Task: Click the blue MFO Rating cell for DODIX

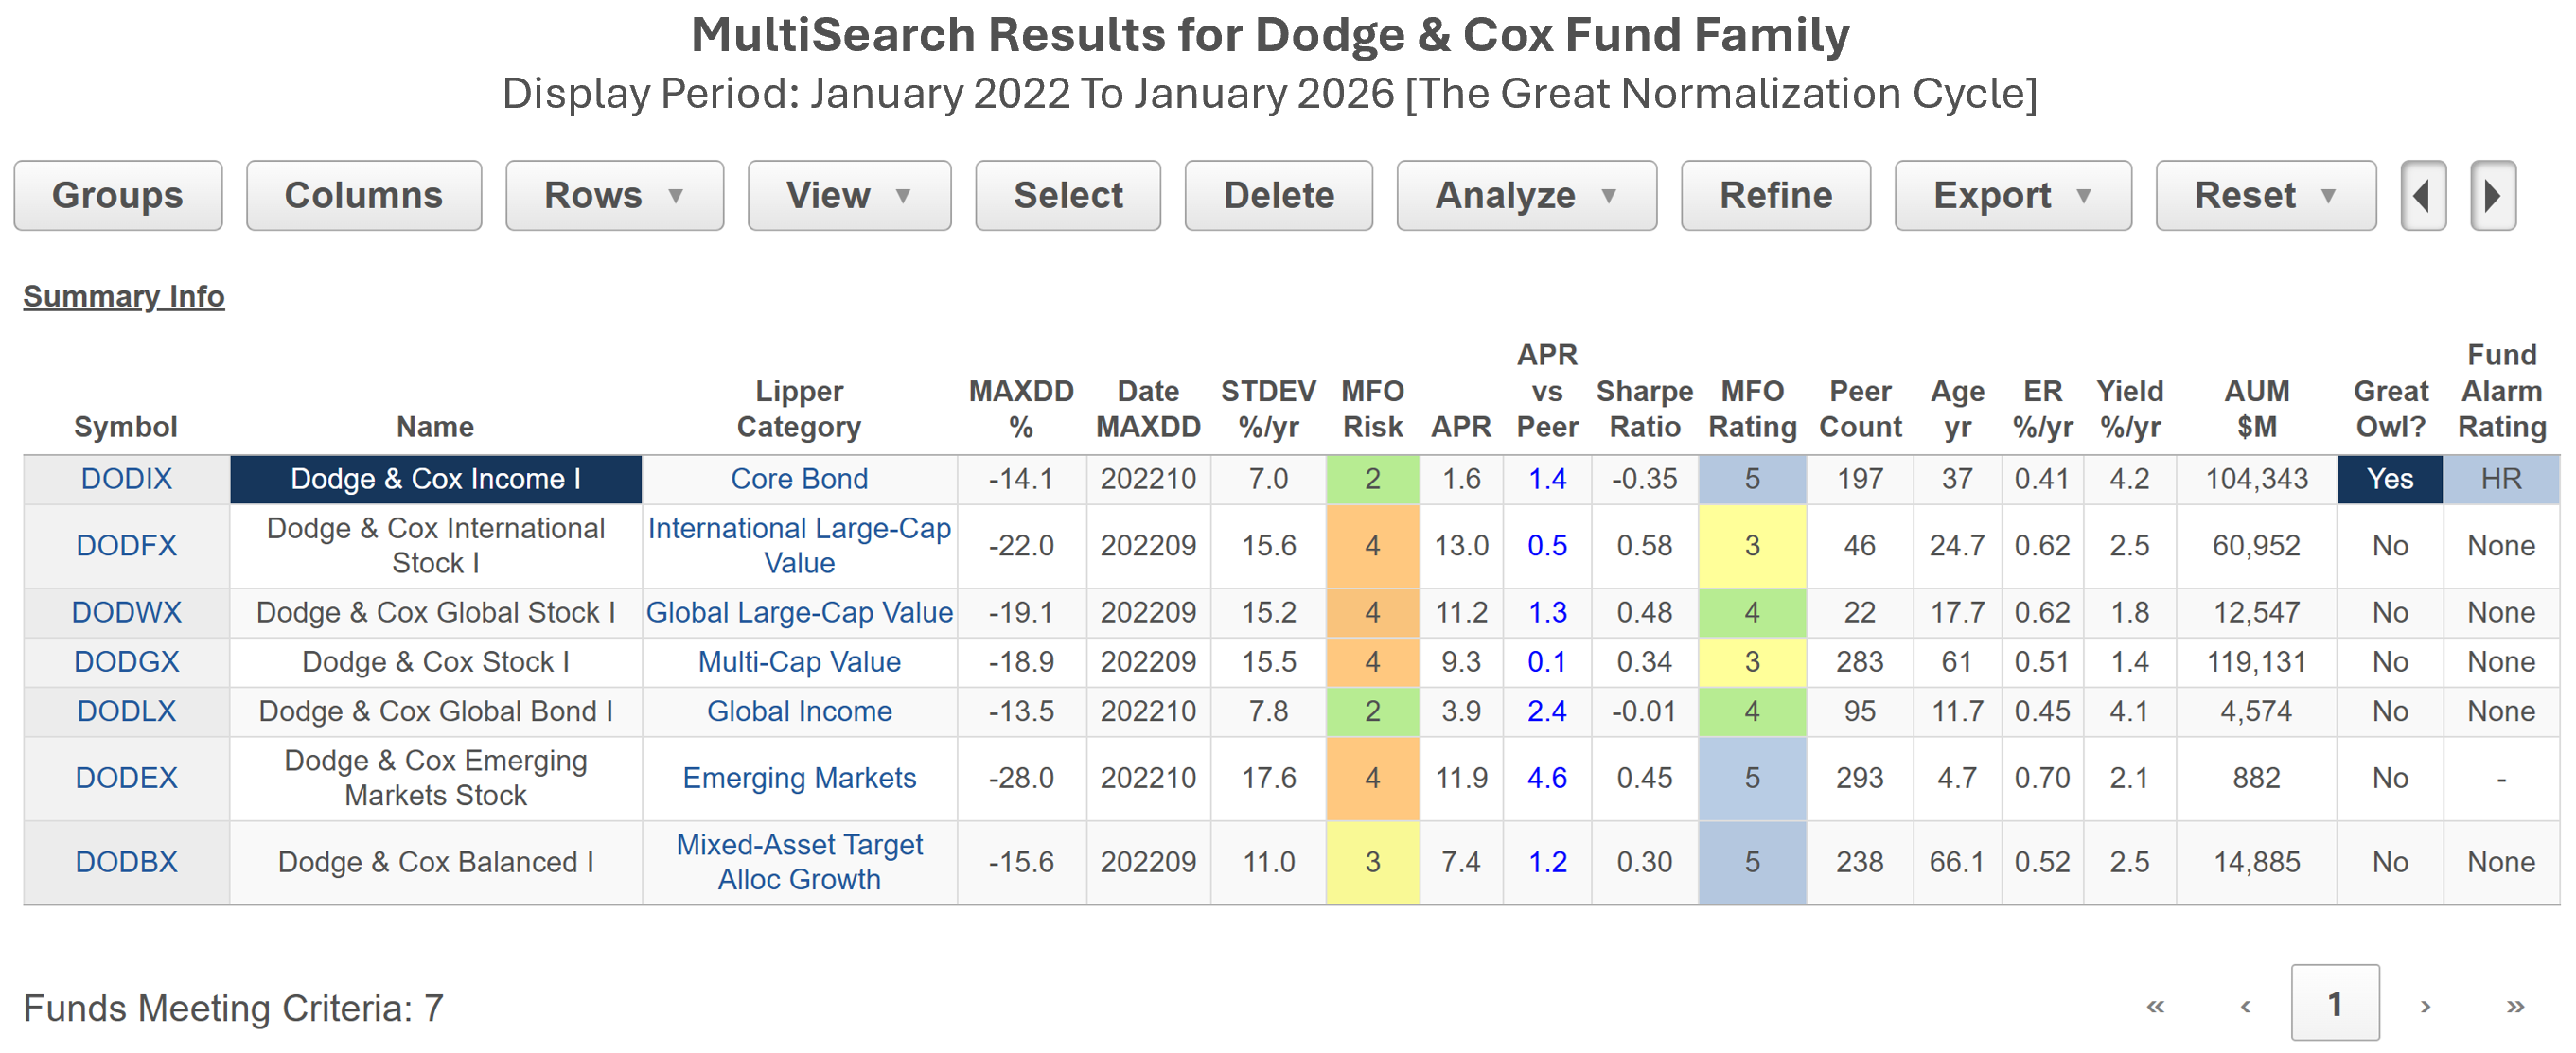Action: 1751,479
